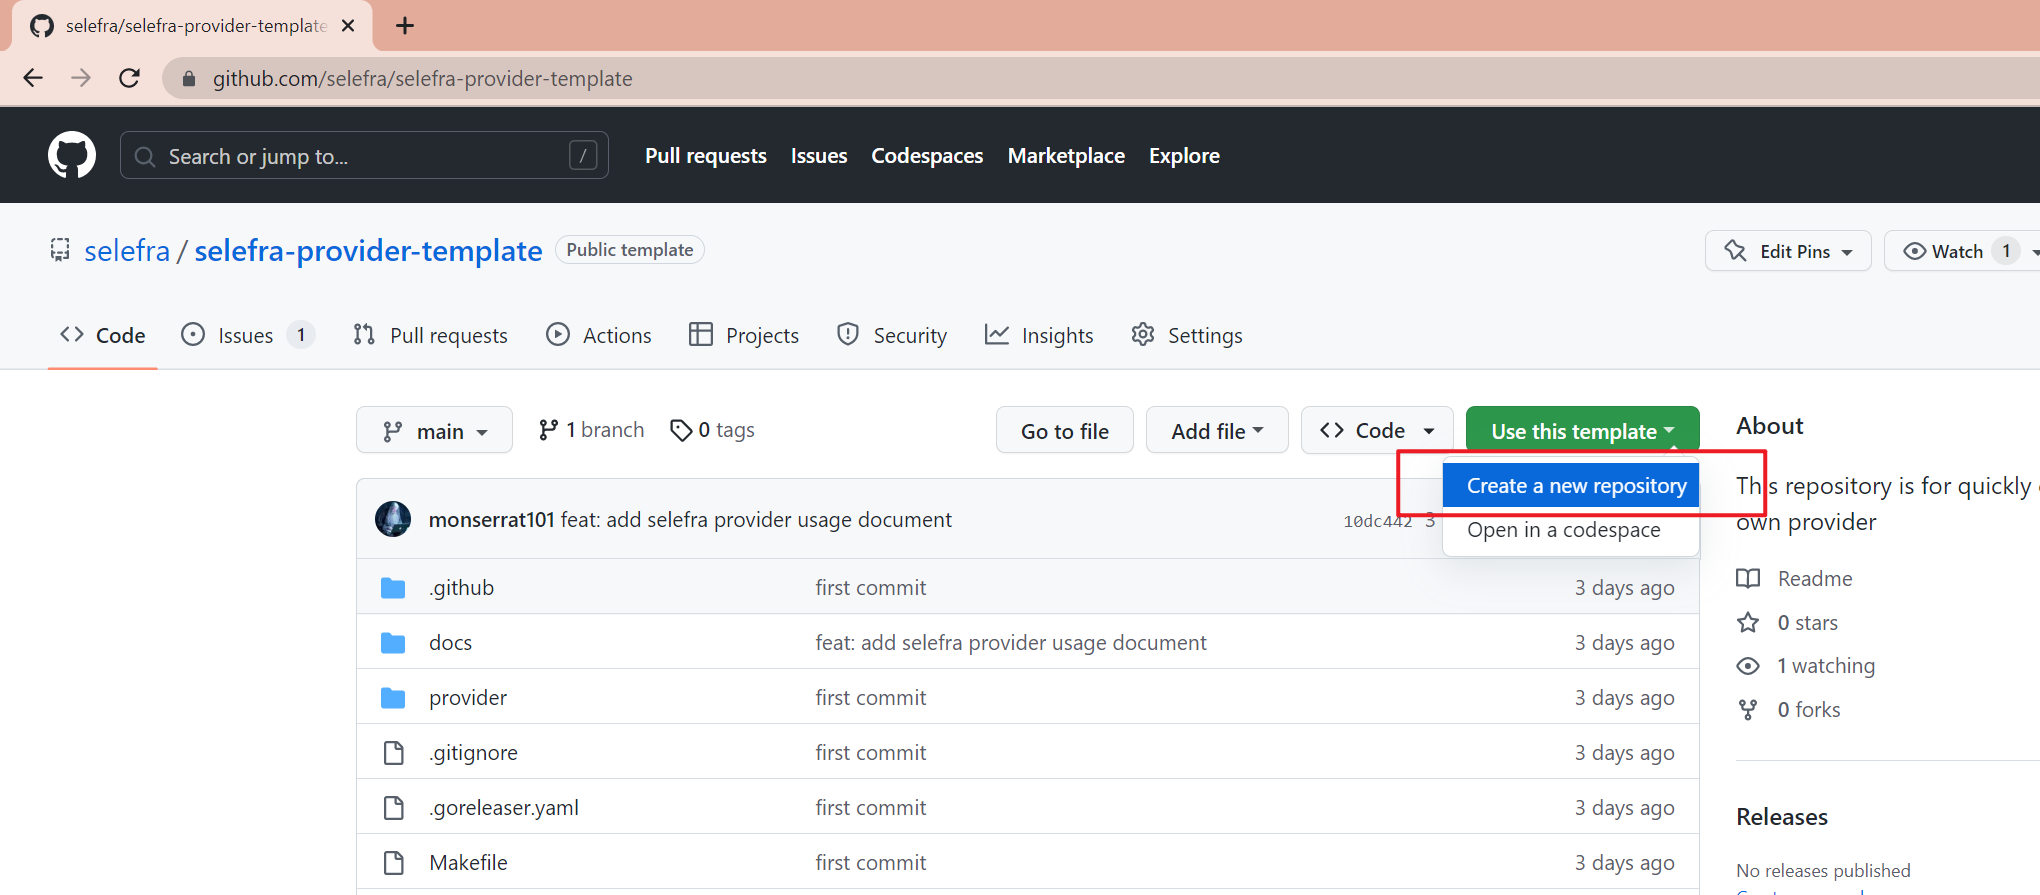Screen dimensions: 2040x895
Task: Click the browser forward arrow
Action: (81, 78)
